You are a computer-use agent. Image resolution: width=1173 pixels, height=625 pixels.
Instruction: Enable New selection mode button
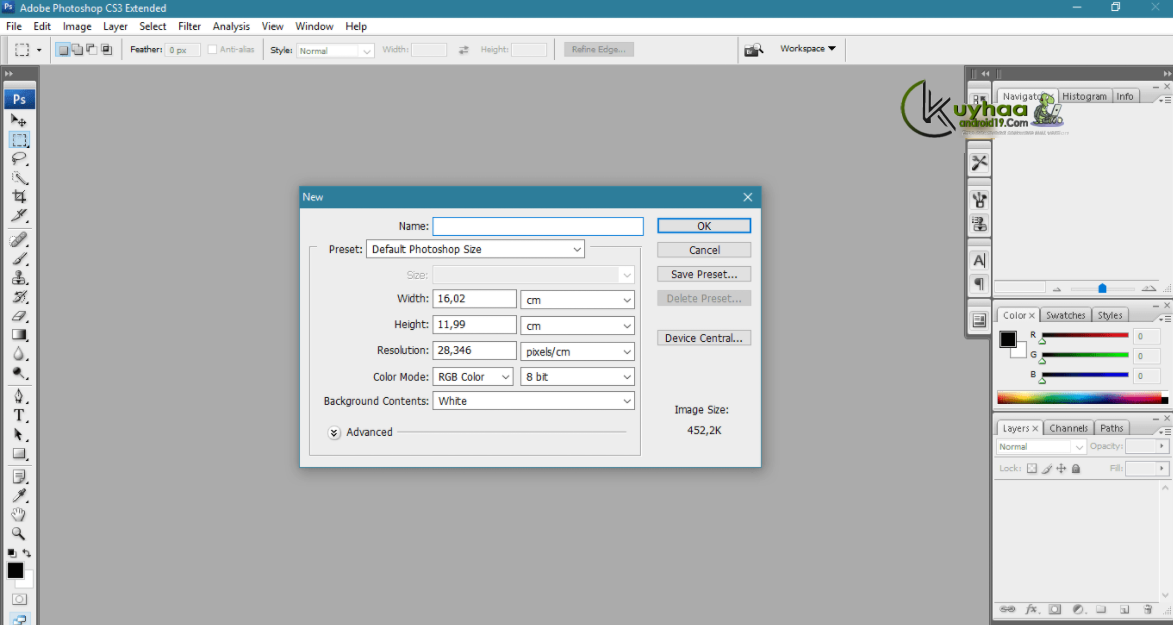pos(64,49)
